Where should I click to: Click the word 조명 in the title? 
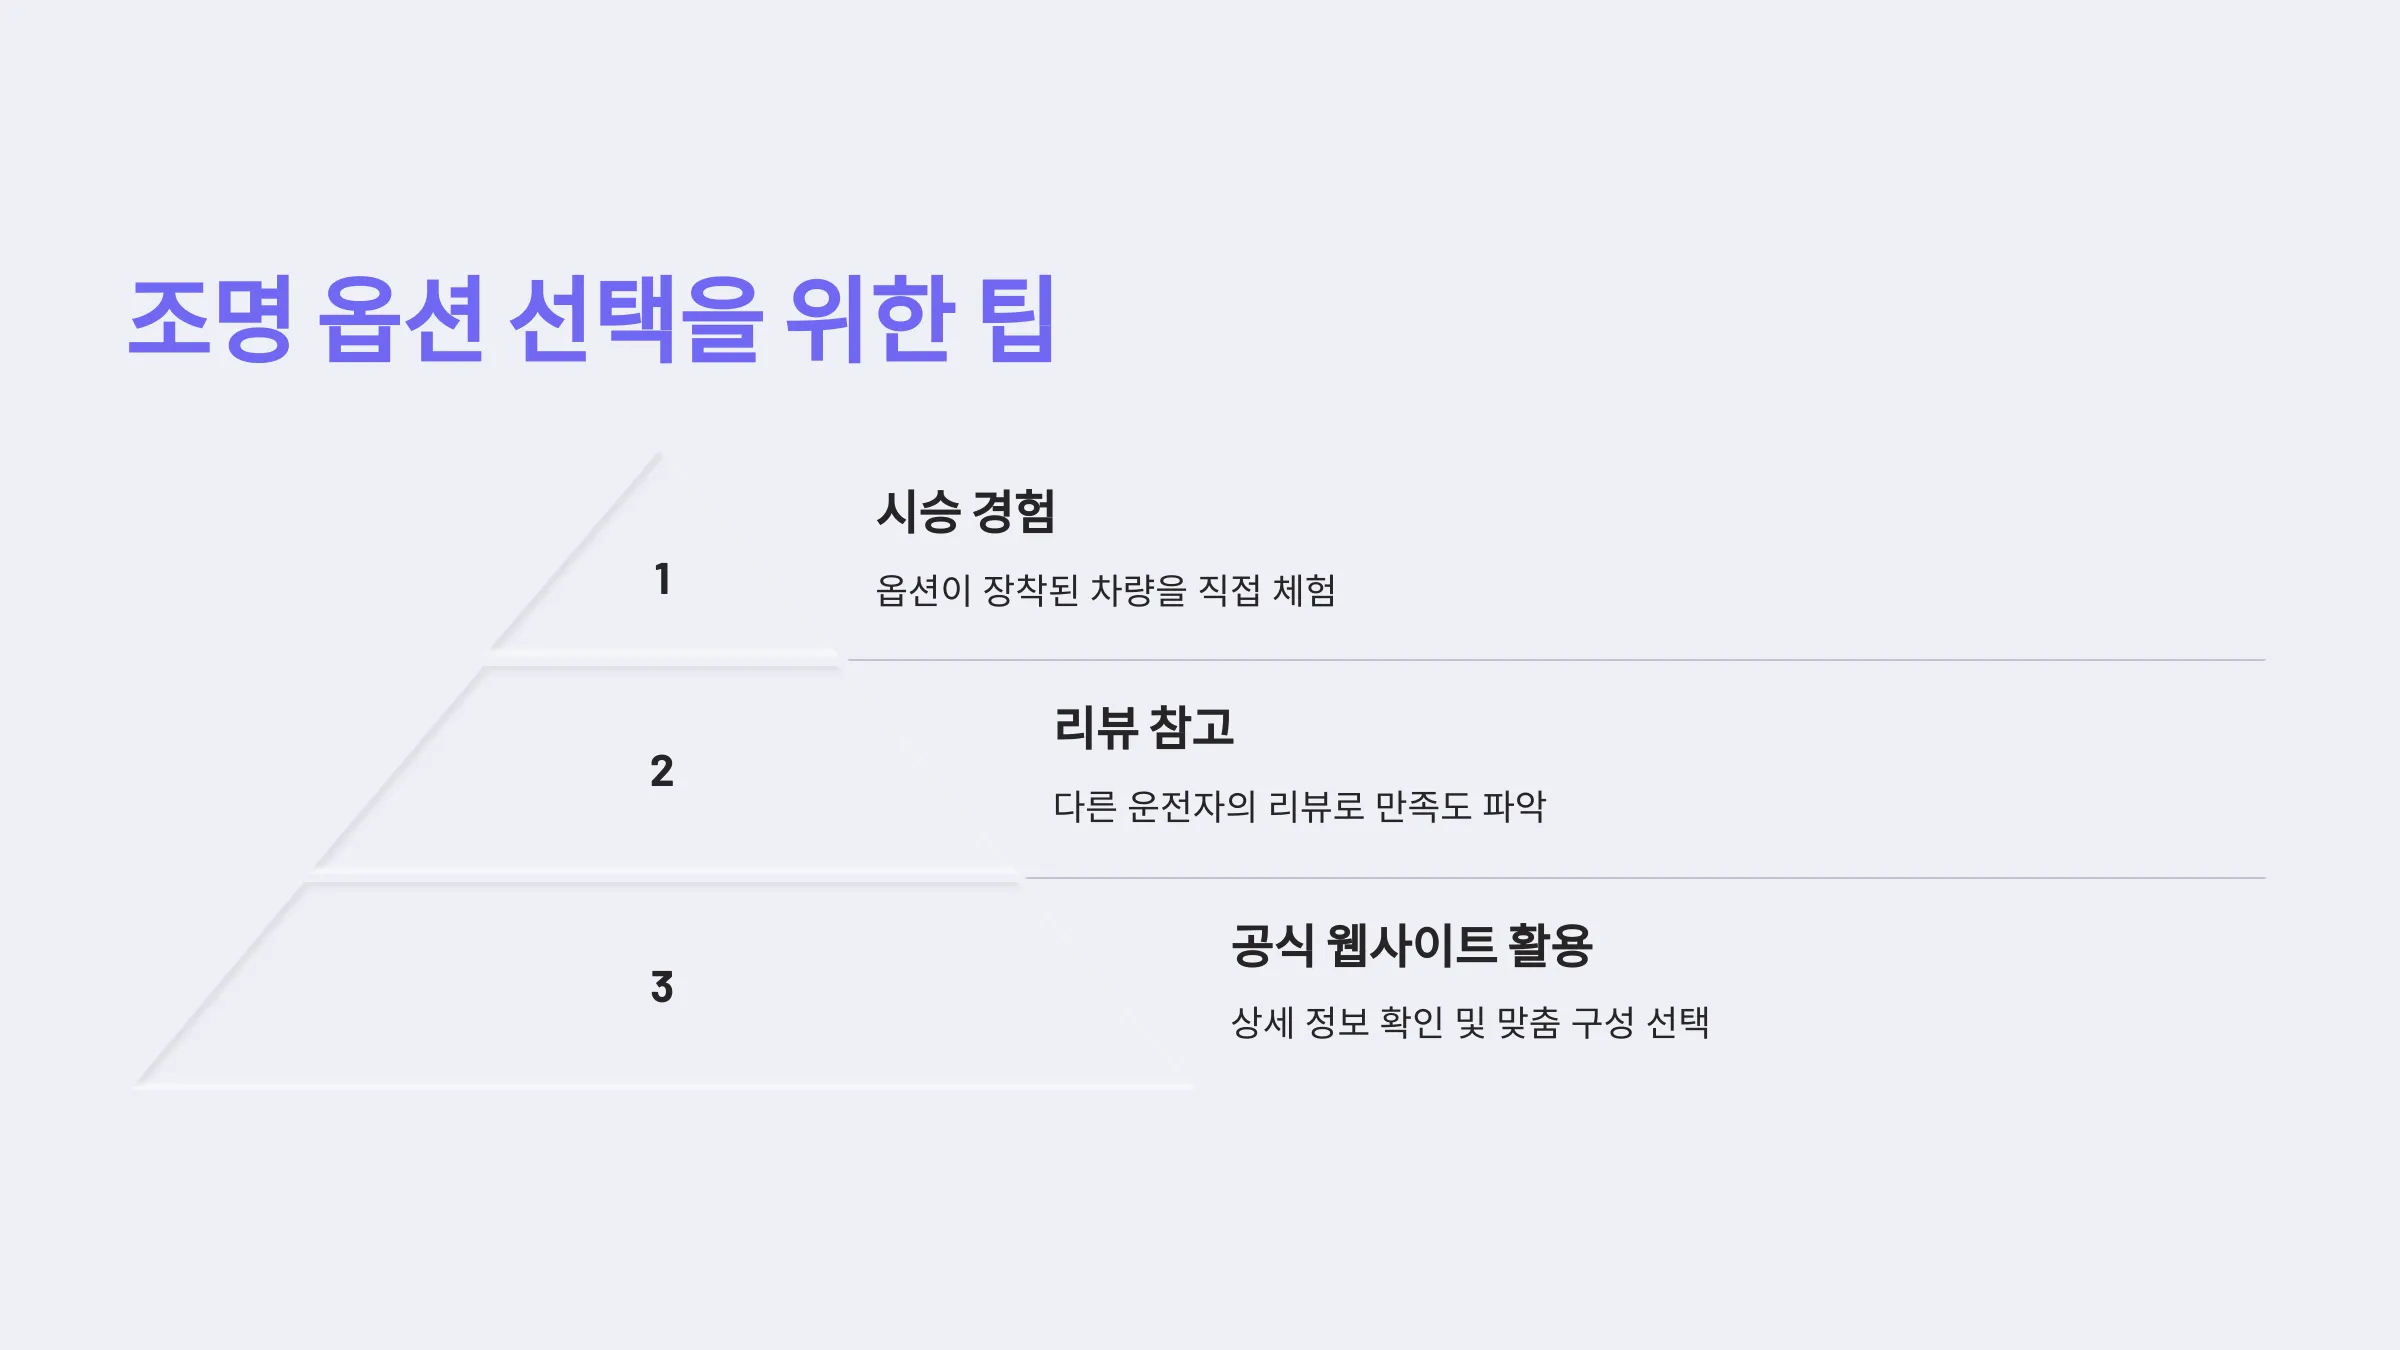(211, 318)
